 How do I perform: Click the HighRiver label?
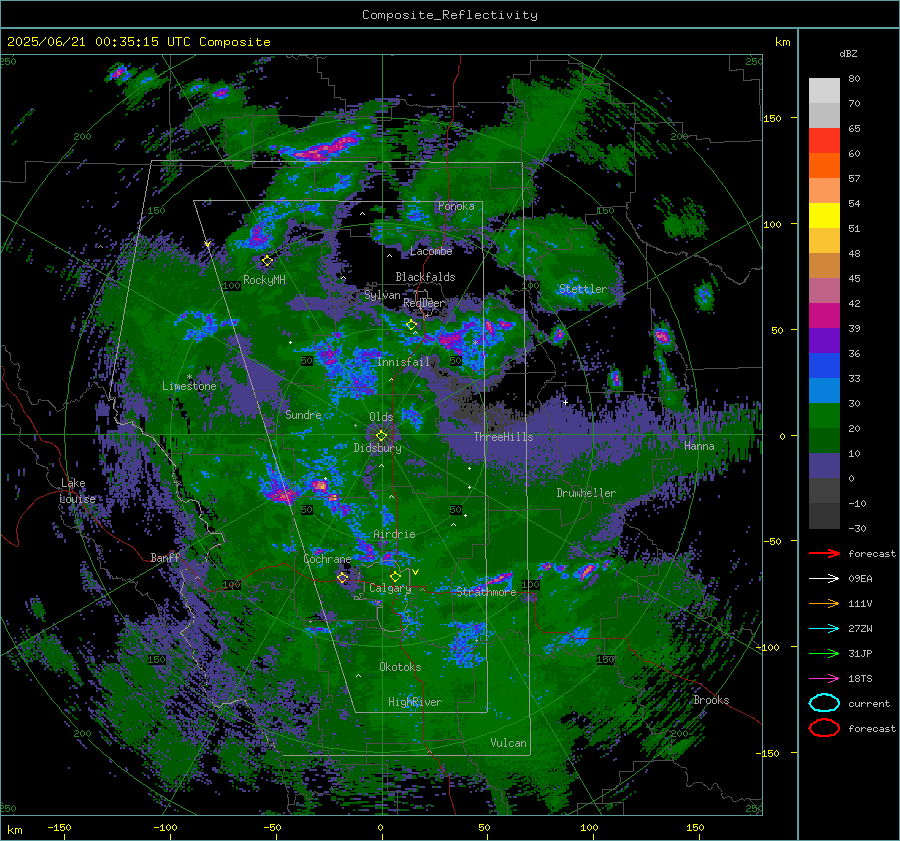(415, 702)
